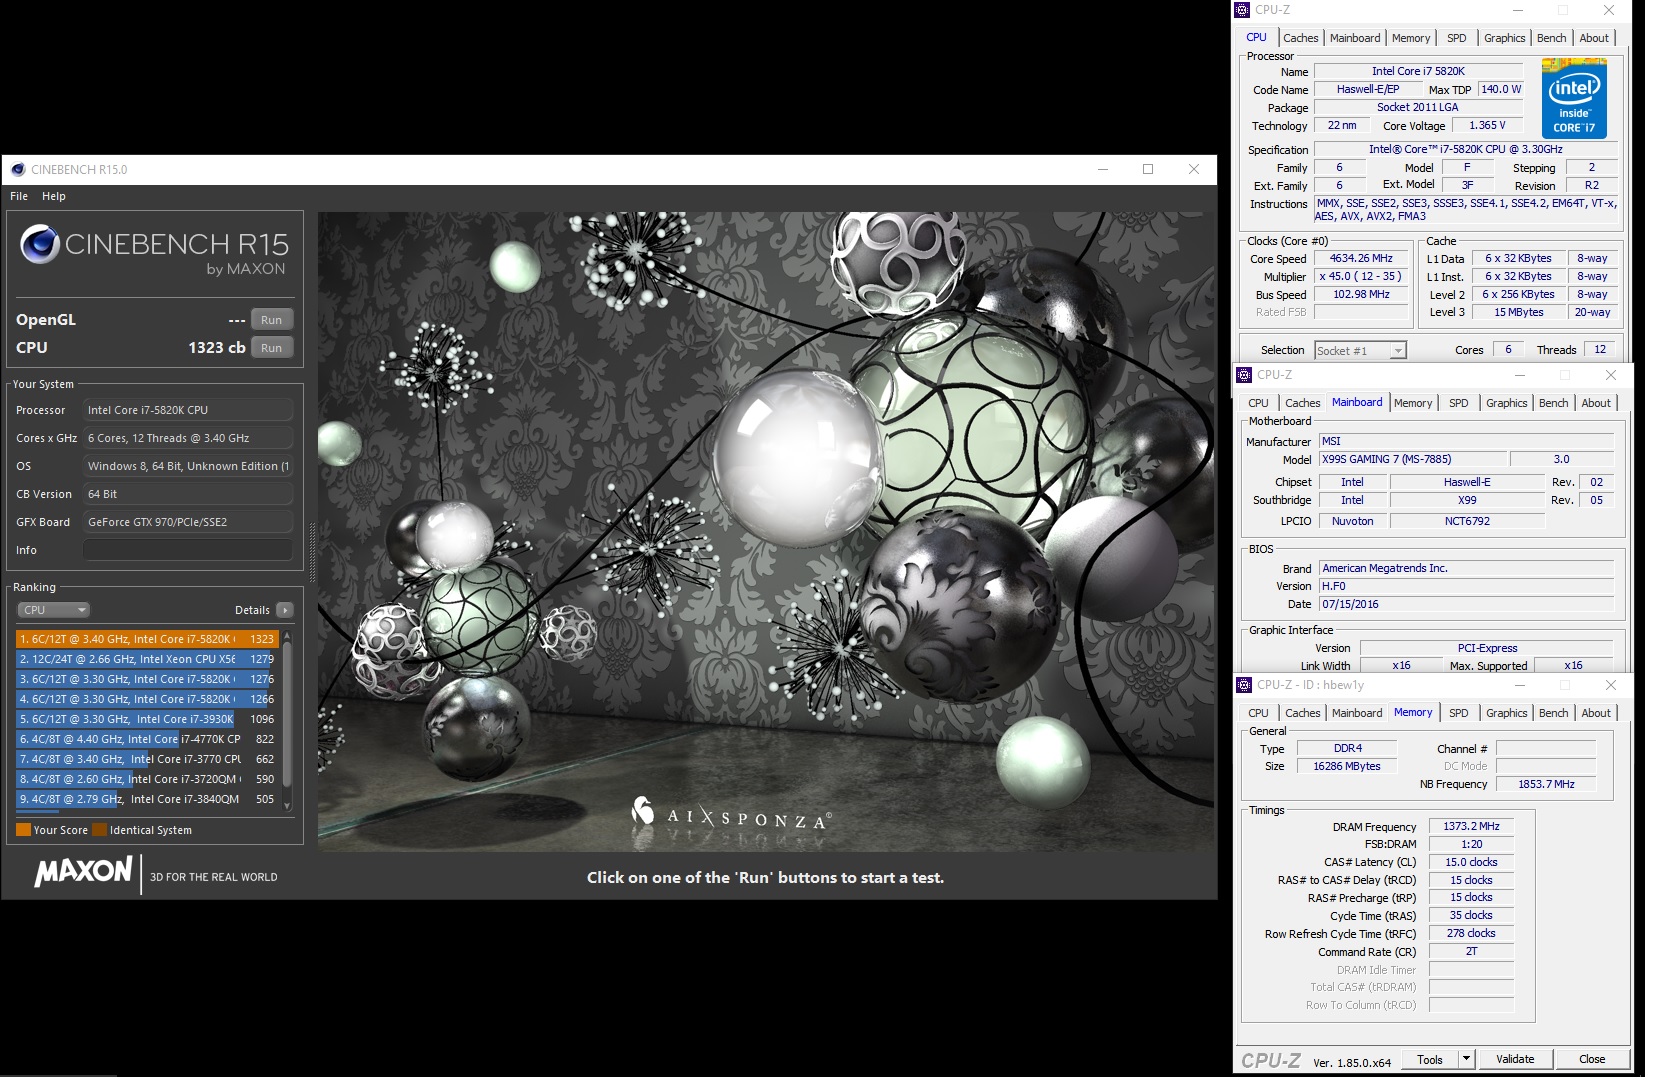Open the Tools dropdown arrow in CPU-Z
This screenshot has width=1654, height=1080.
(1466, 1059)
